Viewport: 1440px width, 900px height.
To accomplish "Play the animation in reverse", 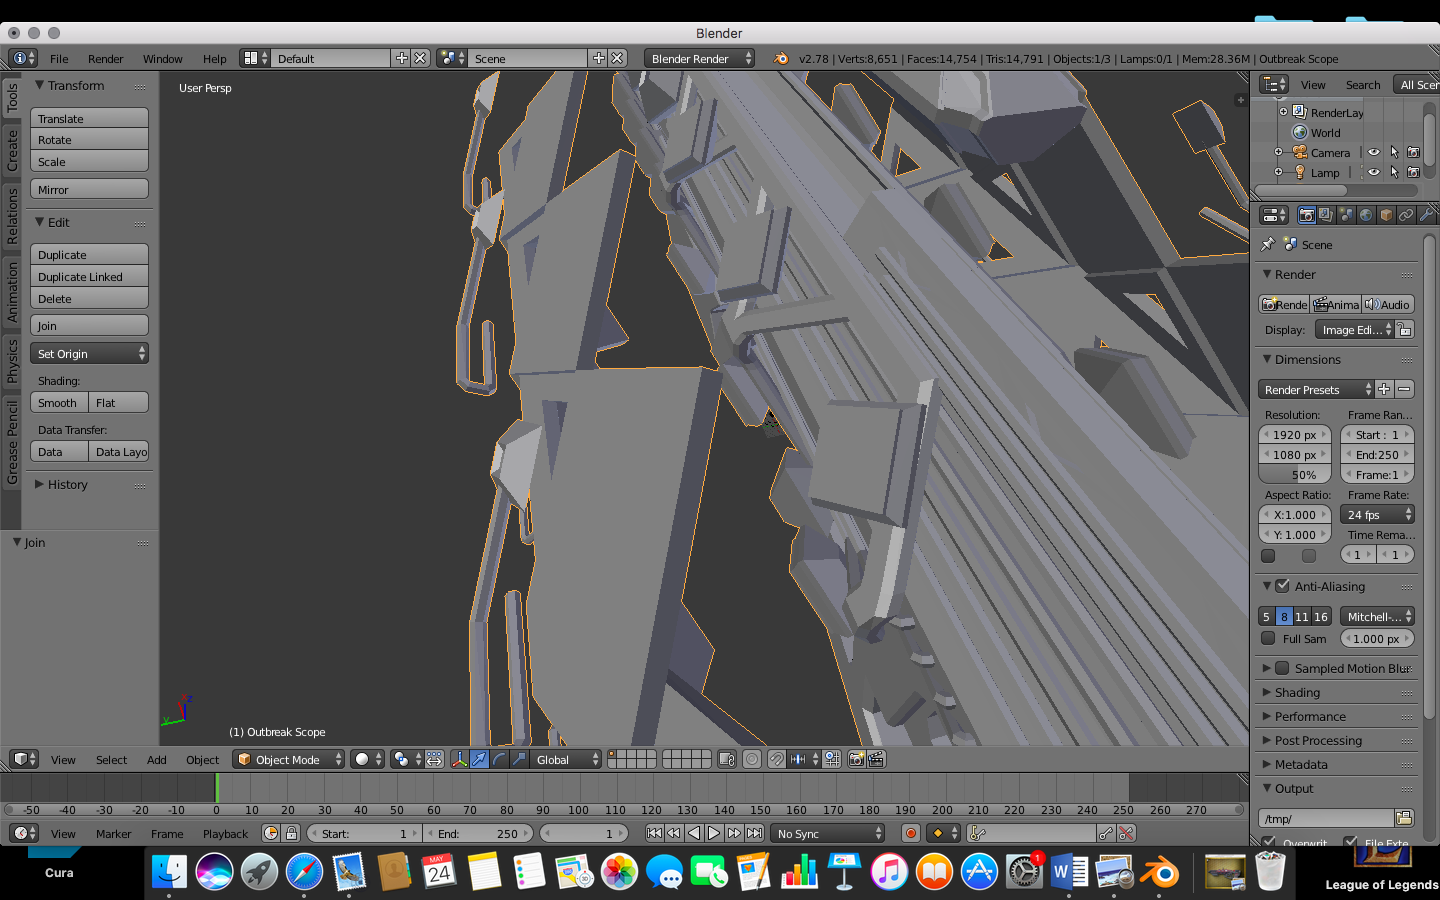I will (694, 833).
